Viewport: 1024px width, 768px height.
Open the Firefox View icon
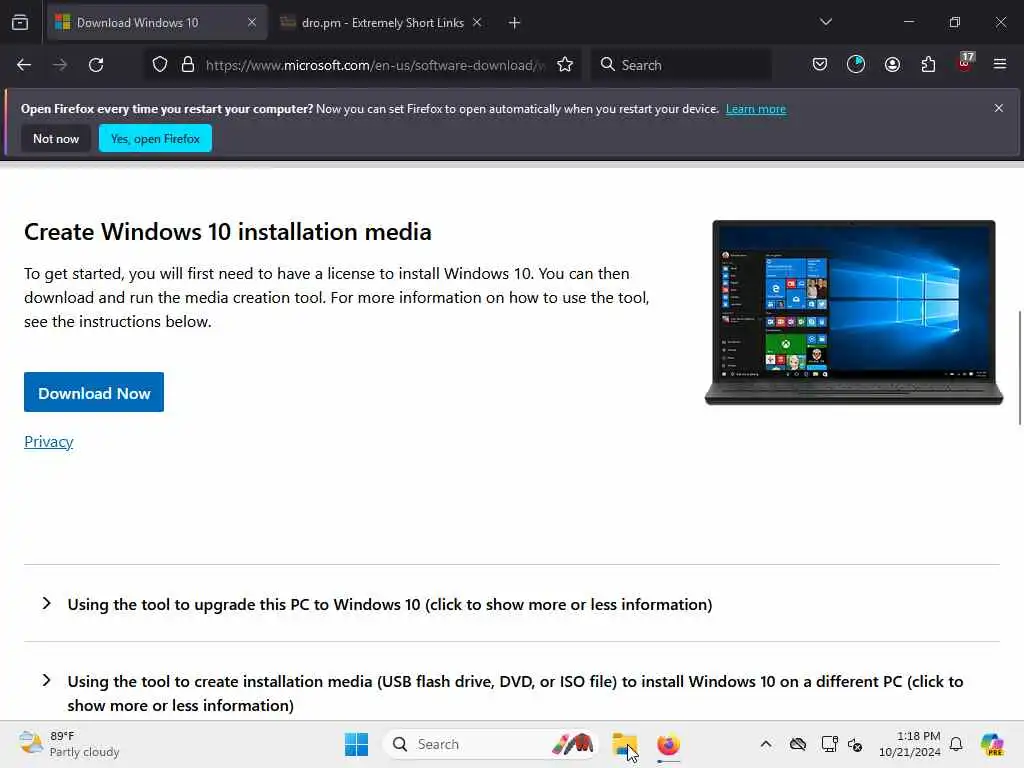click(x=20, y=22)
